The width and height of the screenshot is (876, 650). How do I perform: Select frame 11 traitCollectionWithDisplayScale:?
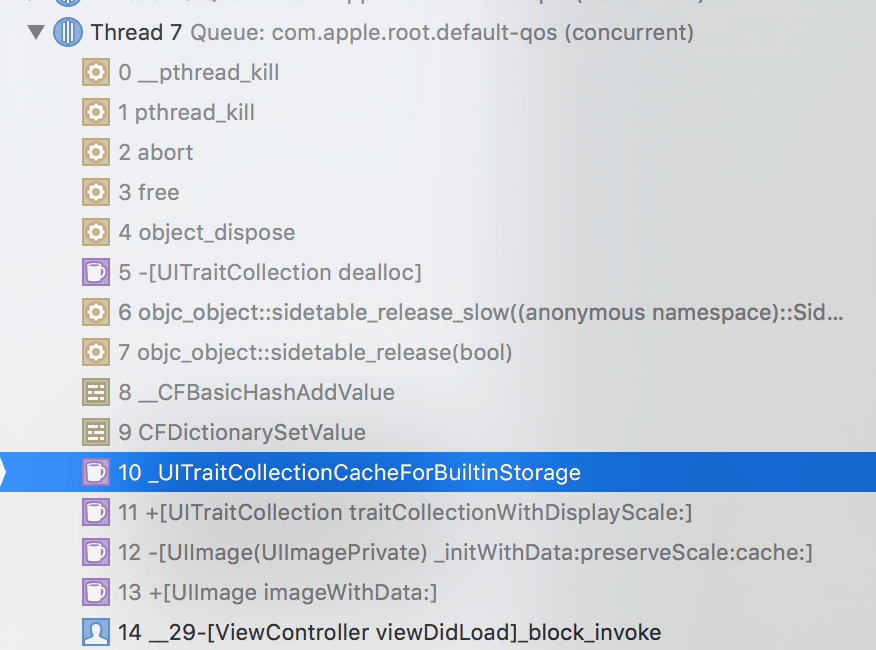pyautogui.click(x=405, y=512)
